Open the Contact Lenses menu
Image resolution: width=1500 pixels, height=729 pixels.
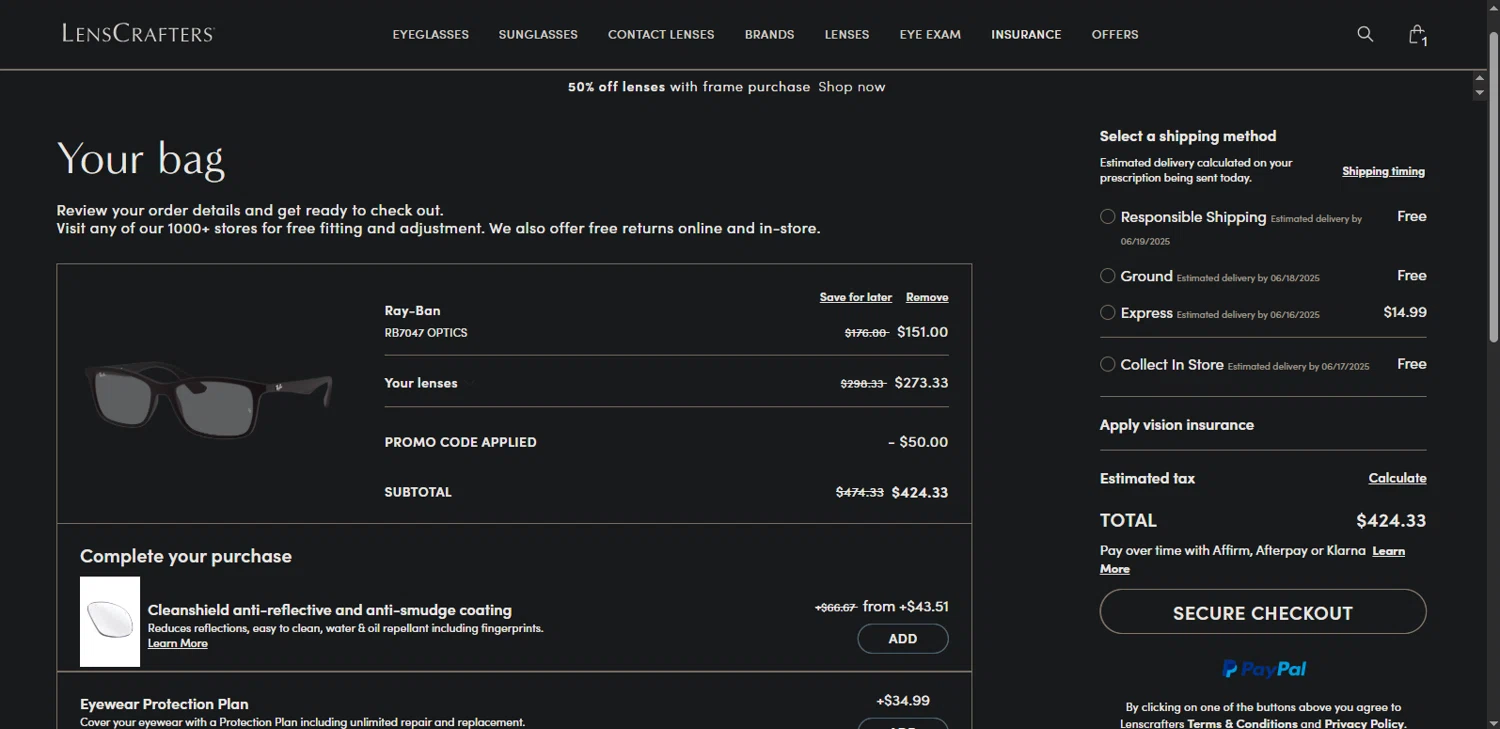pos(661,34)
